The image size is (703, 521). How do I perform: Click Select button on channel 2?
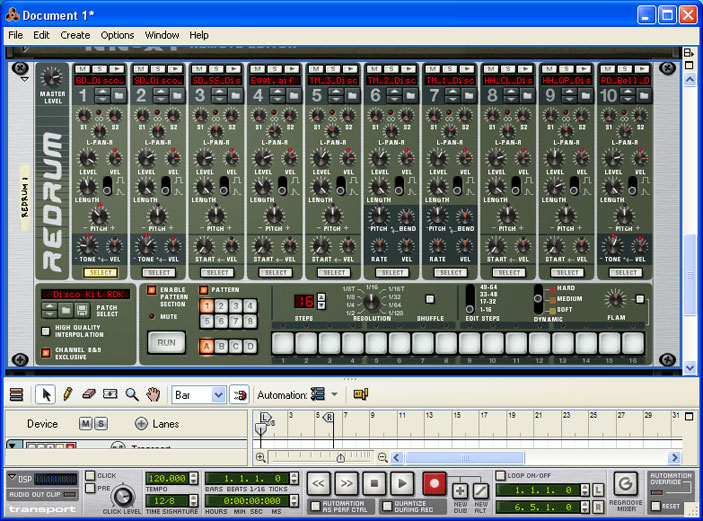159,273
